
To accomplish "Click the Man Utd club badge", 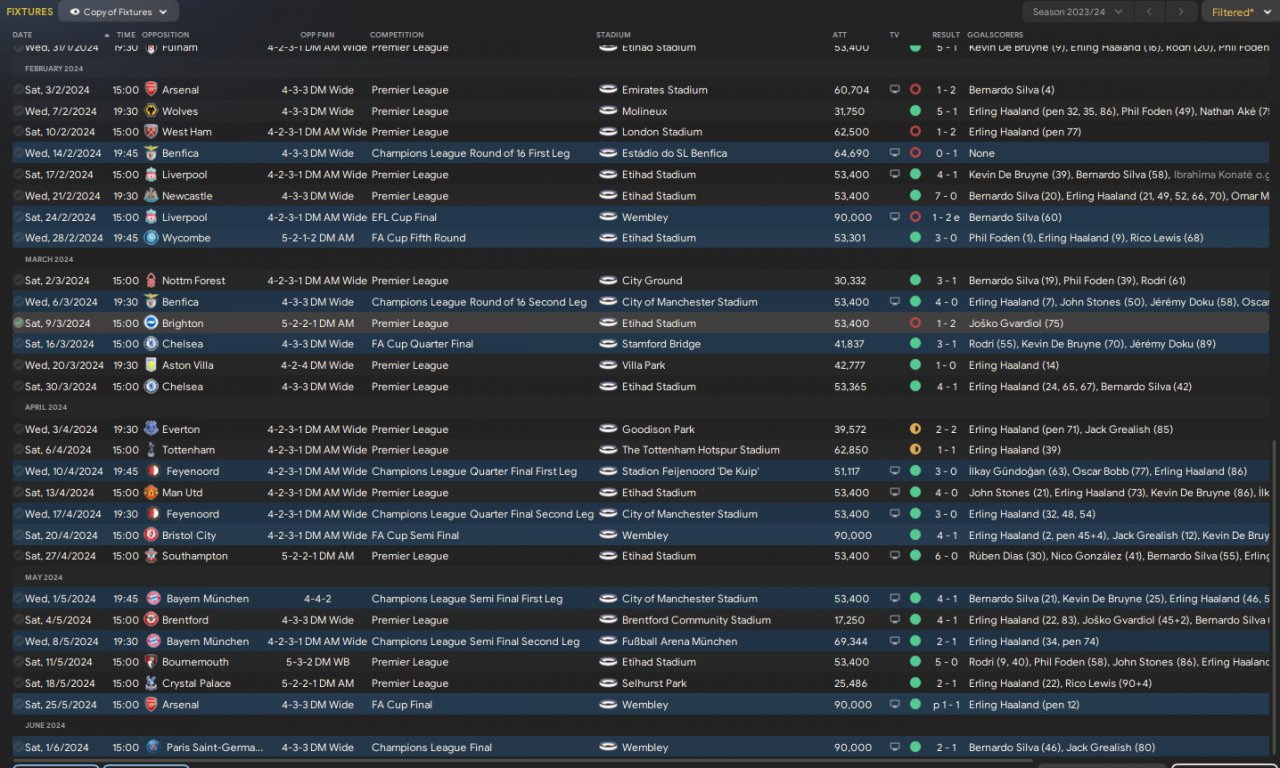I will tap(151, 493).
